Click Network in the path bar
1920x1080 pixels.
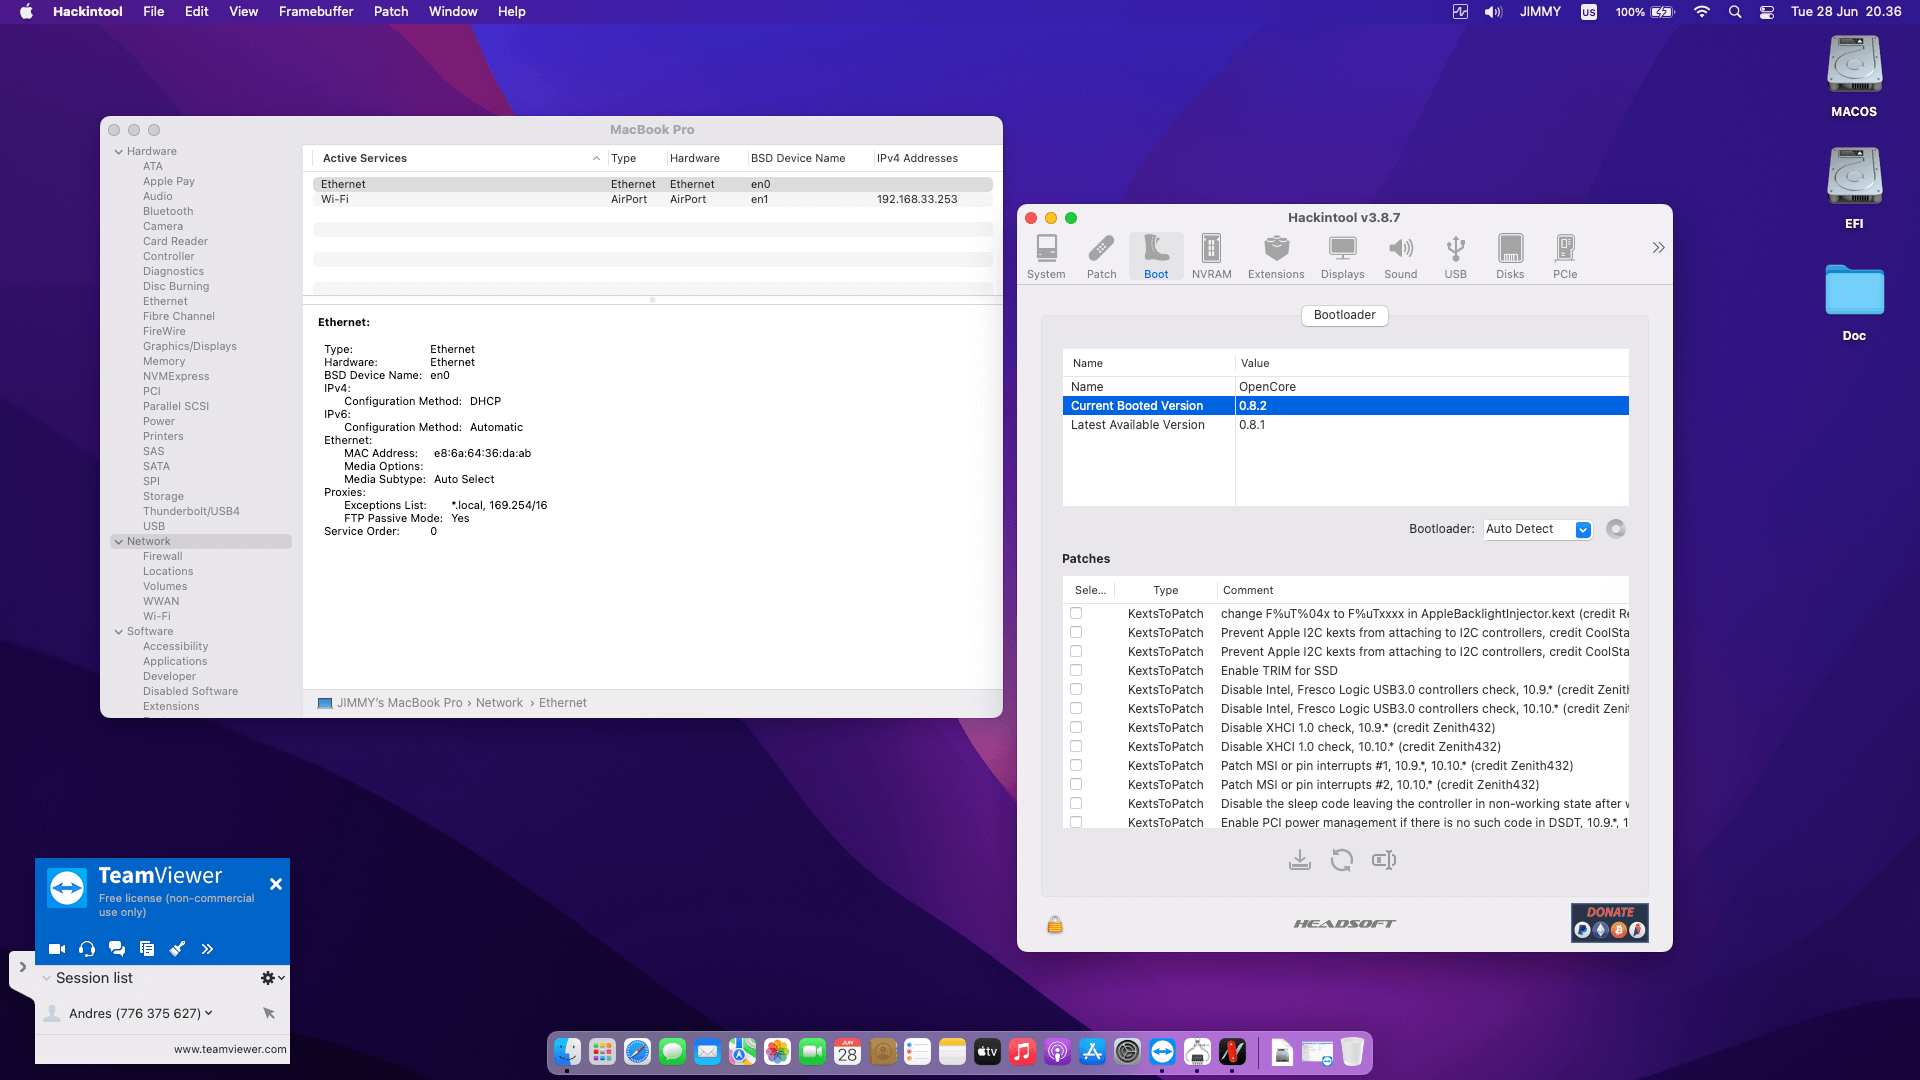click(499, 703)
